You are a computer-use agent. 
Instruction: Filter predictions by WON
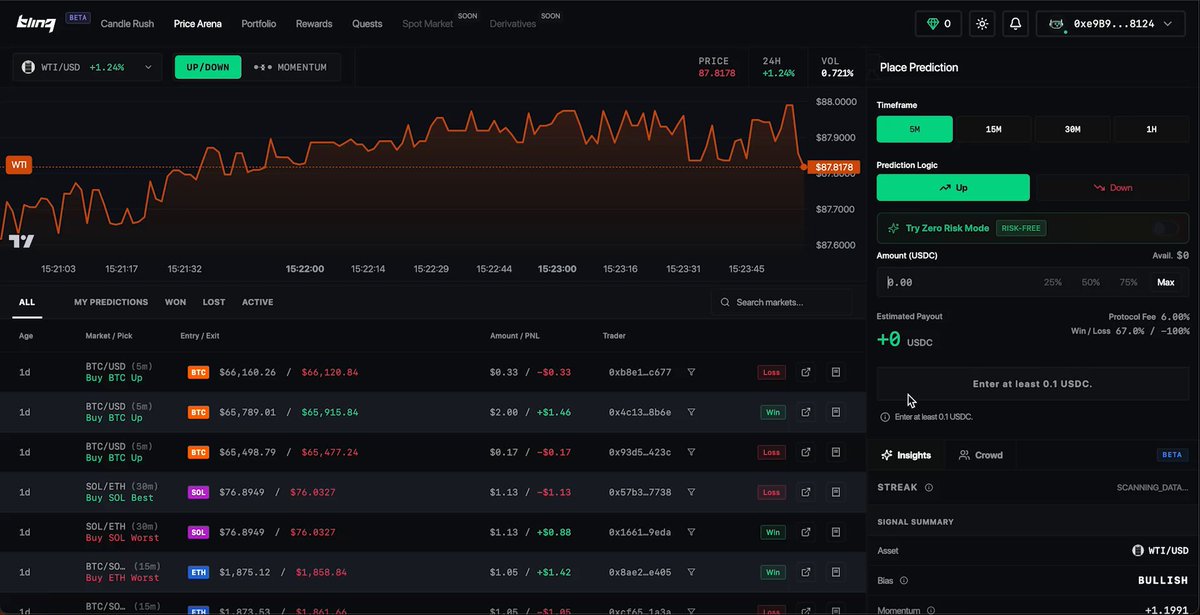click(176, 302)
